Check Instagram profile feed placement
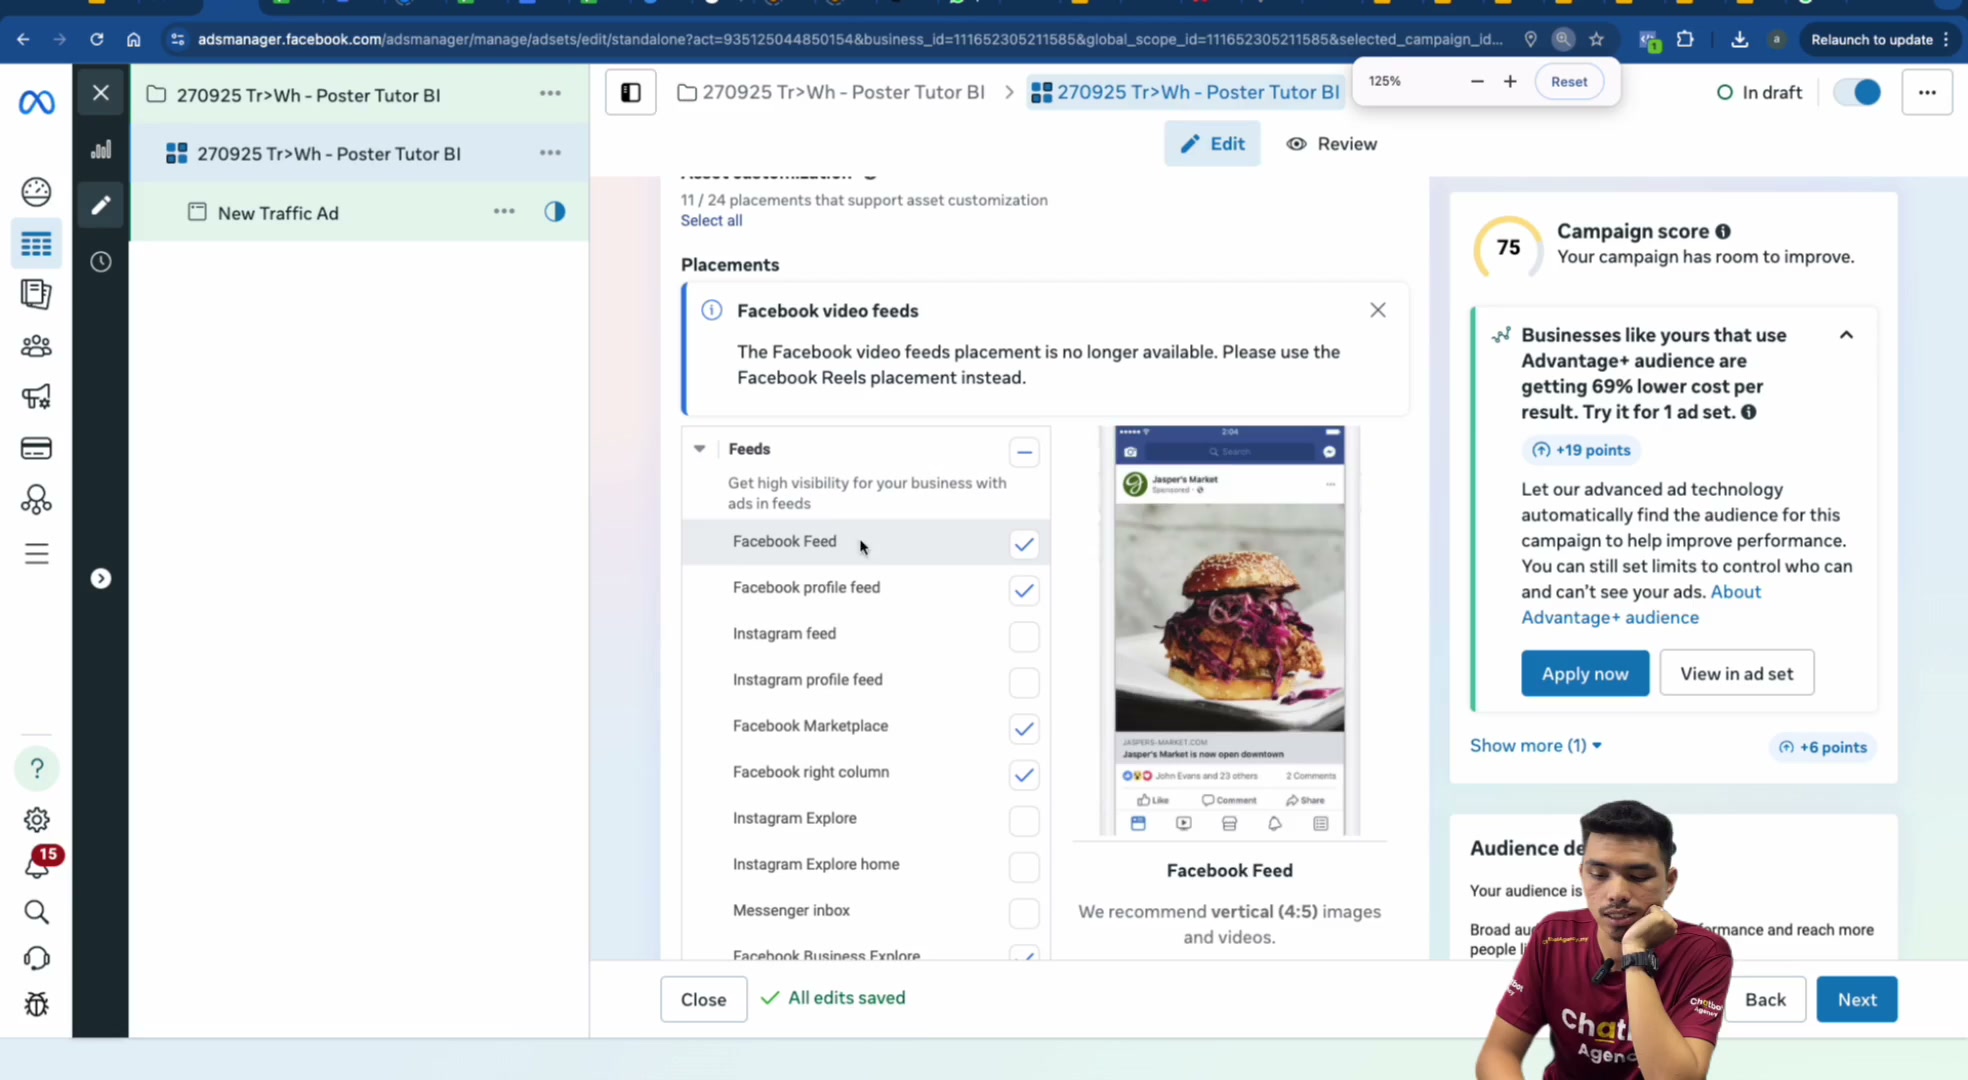This screenshot has height=1080, width=1968. pyautogui.click(x=1024, y=683)
